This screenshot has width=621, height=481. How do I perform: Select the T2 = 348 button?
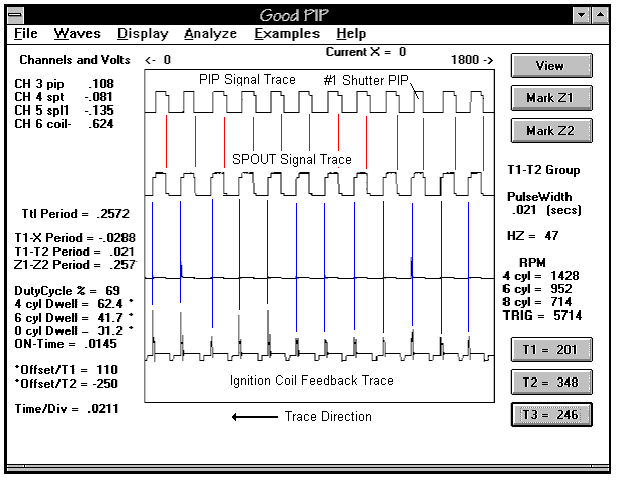(x=552, y=382)
